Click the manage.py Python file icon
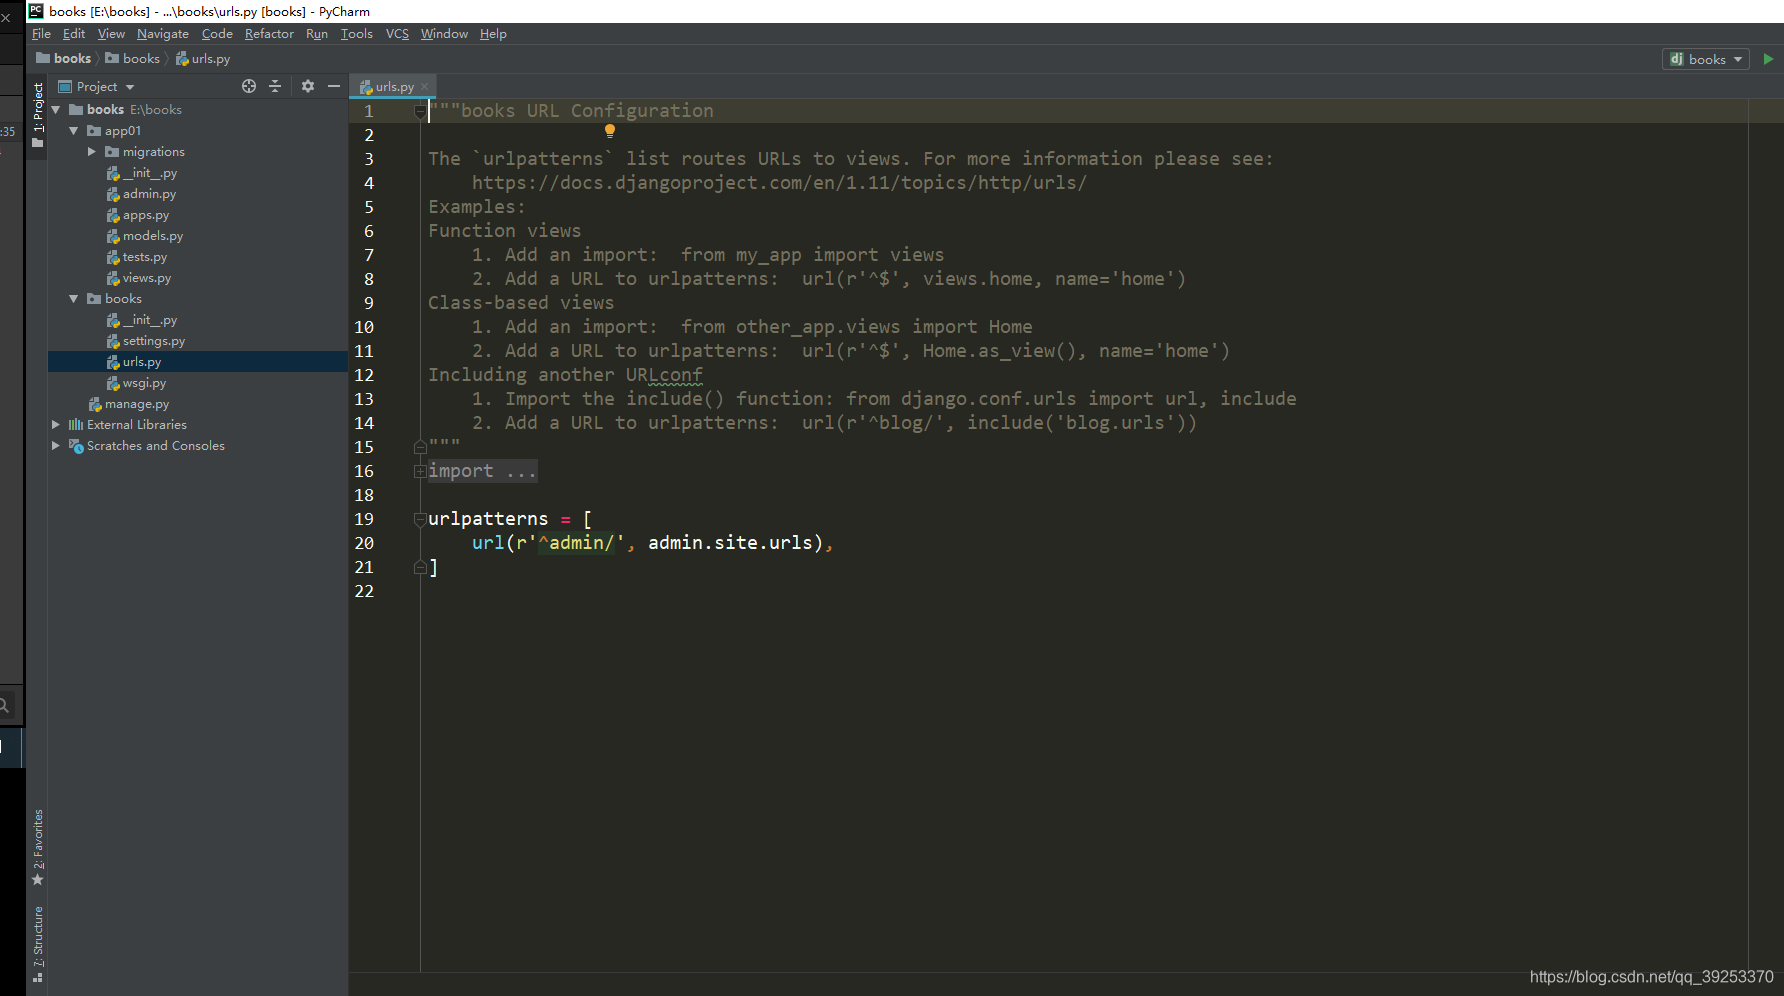Image resolution: width=1784 pixels, height=996 pixels. [x=95, y=404]
